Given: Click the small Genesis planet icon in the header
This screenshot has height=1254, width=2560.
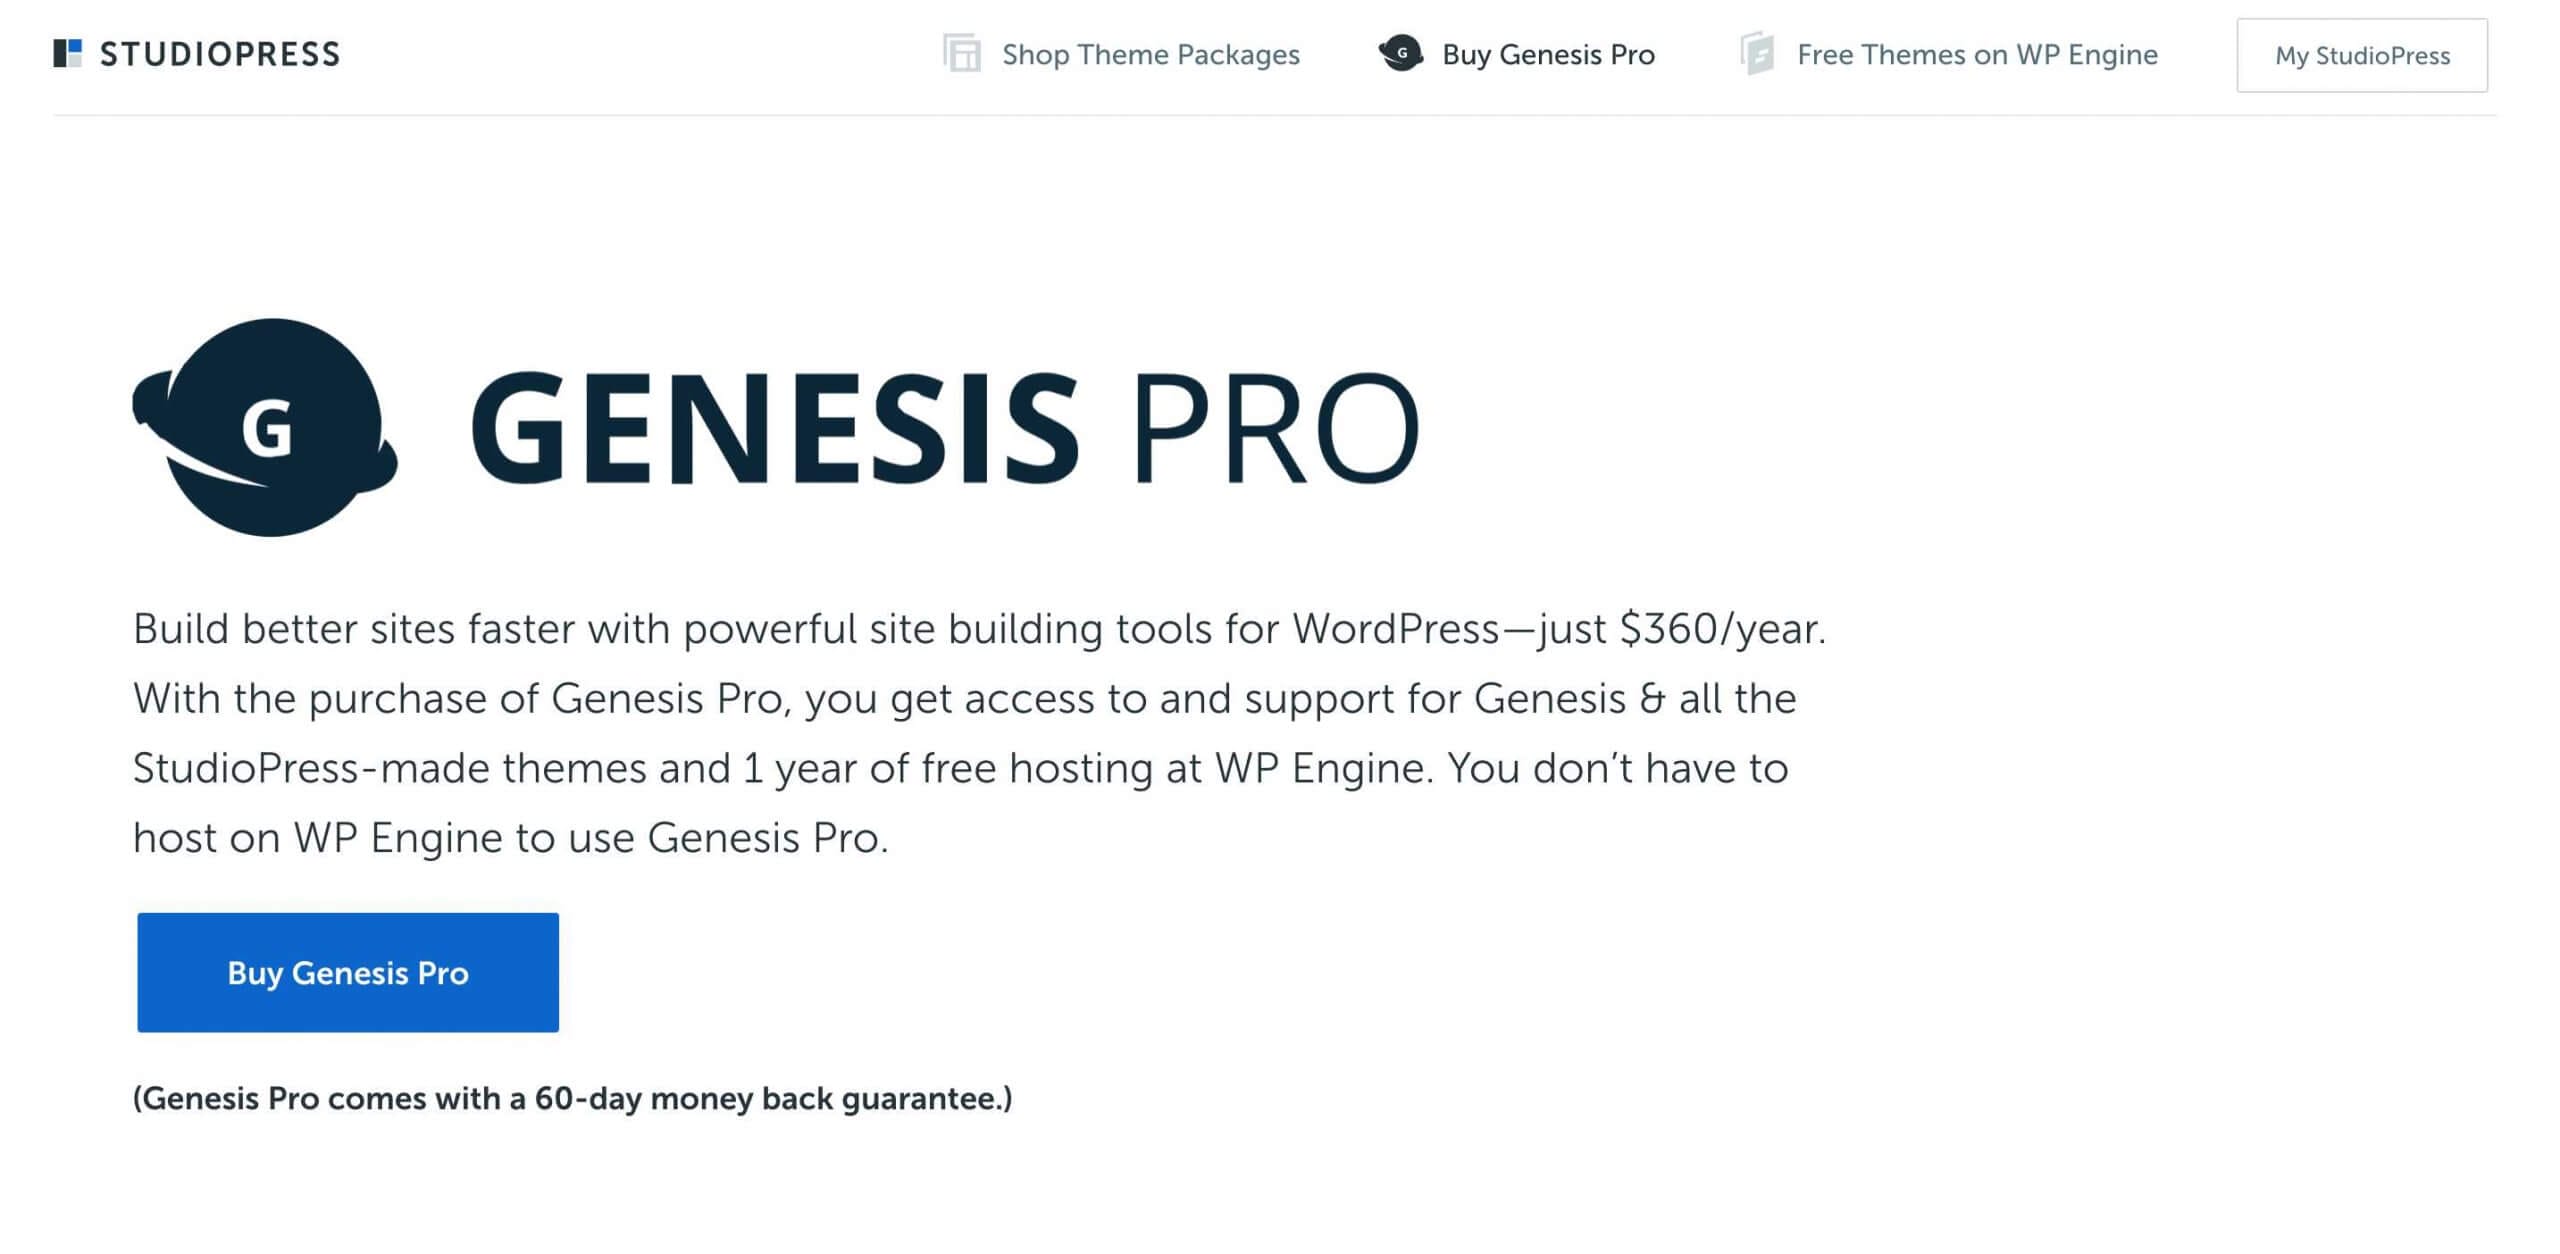Looking at the screenshot, I should pyautogui.click(x=1401, y=53).
